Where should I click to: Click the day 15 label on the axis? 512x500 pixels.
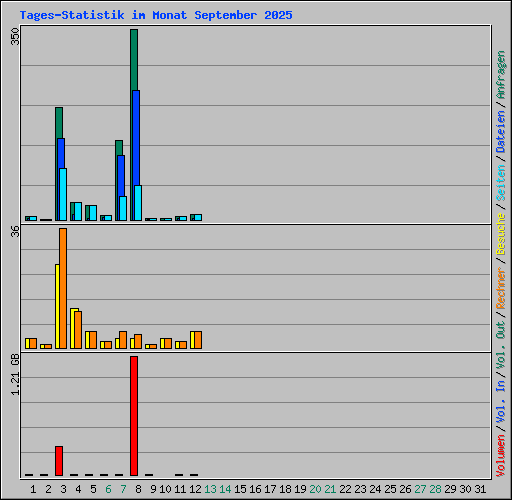(x=240, y=489)
